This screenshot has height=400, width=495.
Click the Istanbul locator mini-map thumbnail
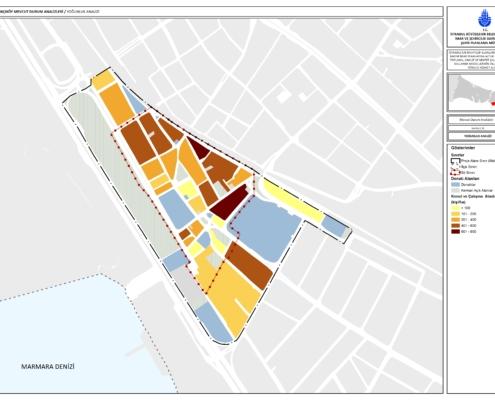471,92
